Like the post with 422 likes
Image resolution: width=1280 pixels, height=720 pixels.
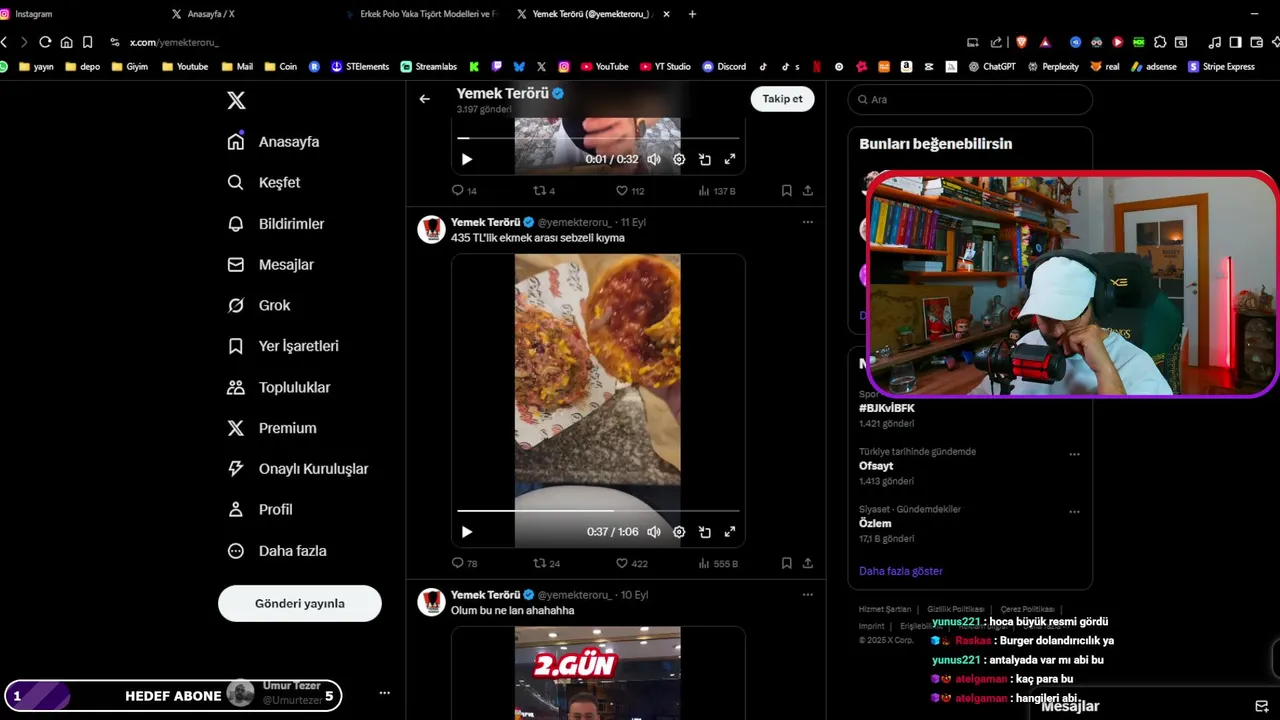[631, 563]
